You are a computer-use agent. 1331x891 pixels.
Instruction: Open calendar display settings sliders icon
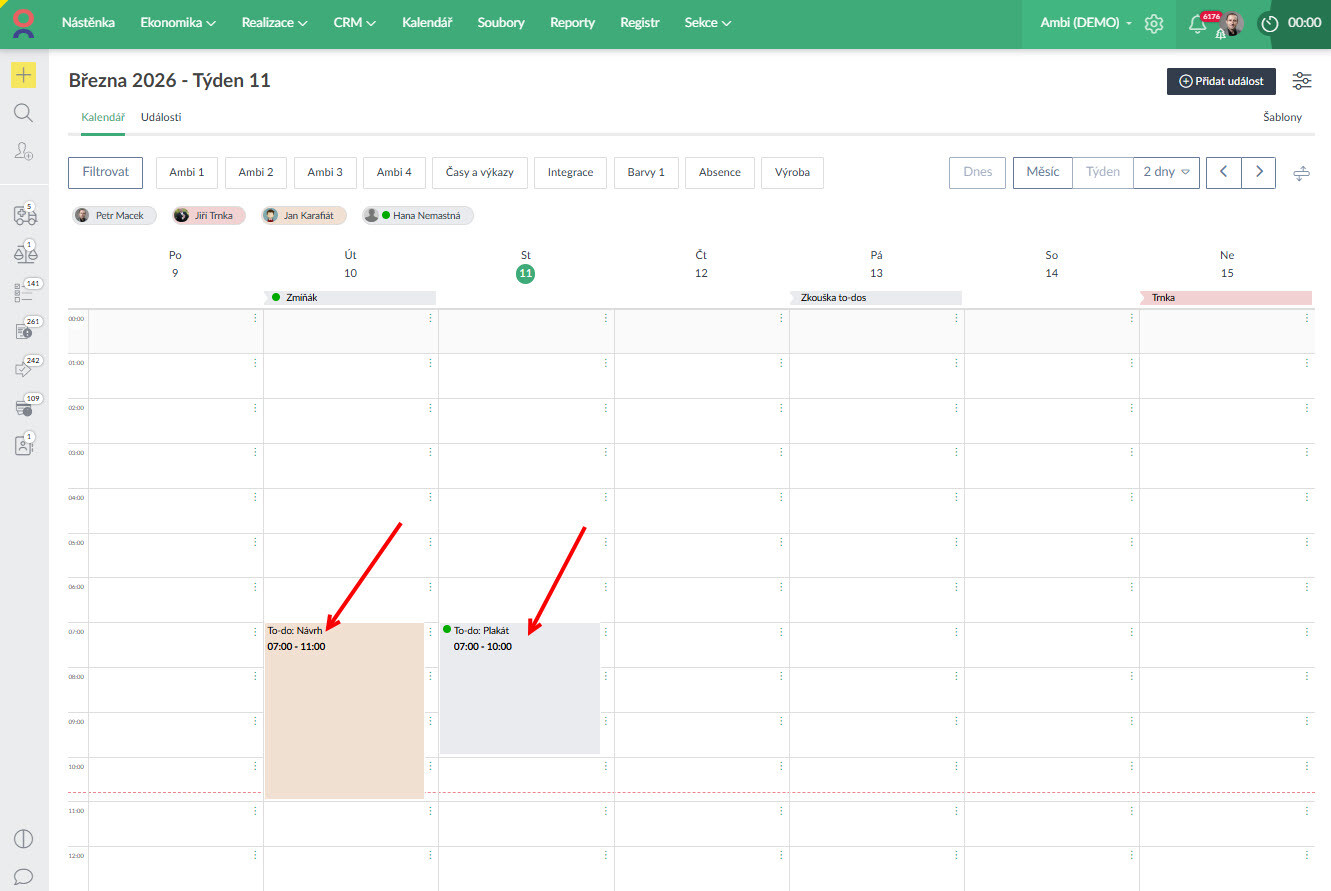click(1302, 81)
